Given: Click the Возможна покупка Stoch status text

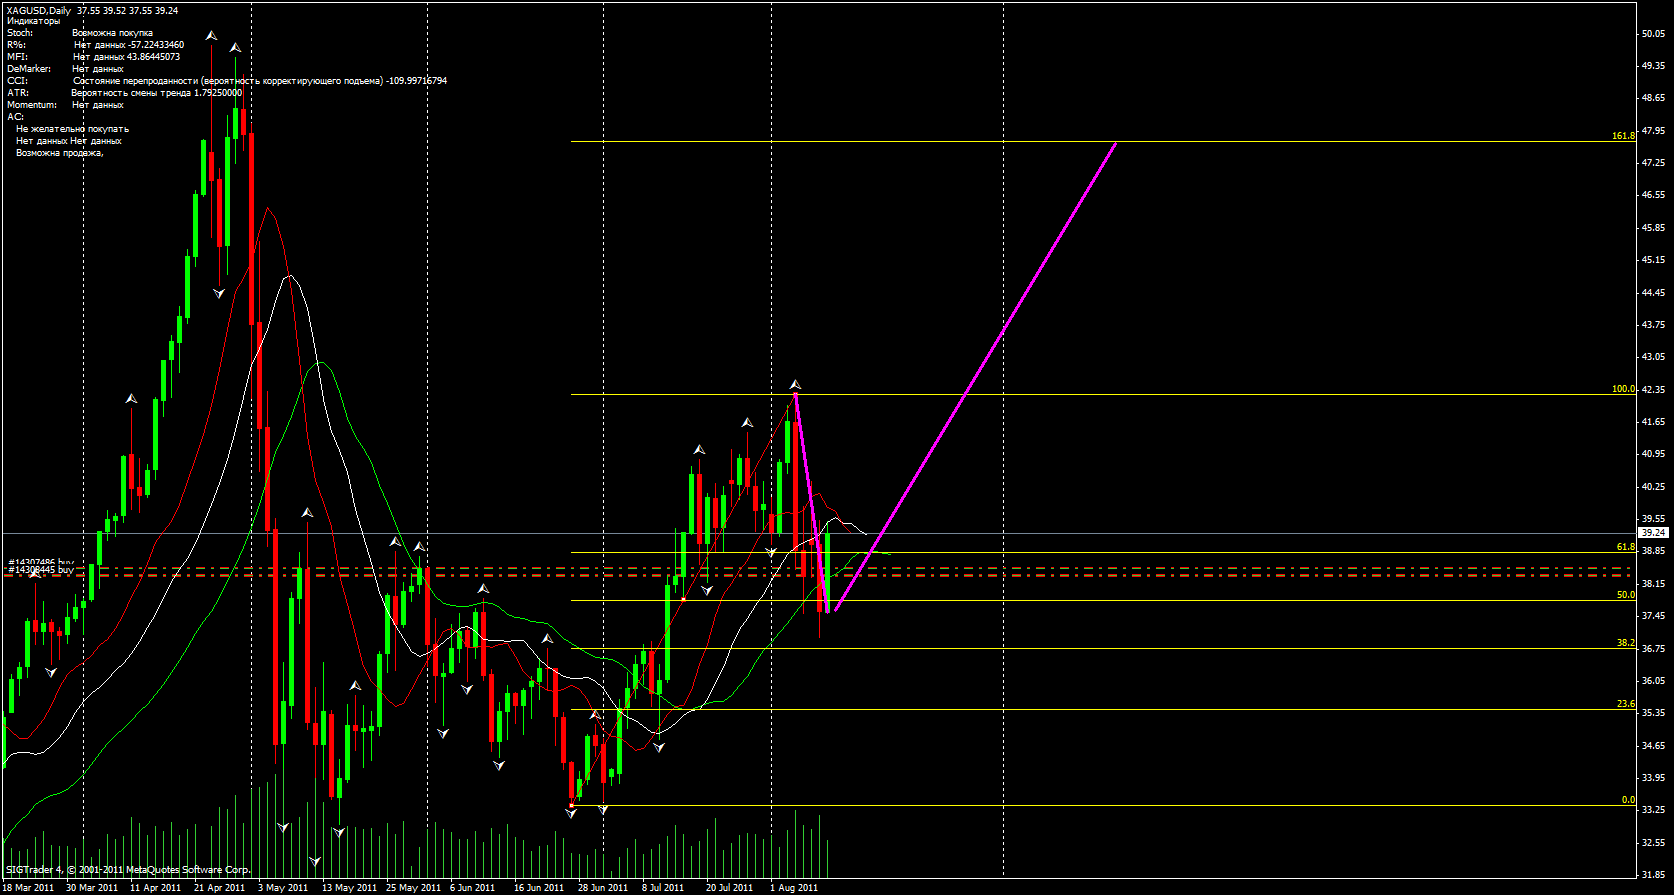Looking at the screenshot, I should (112, 33).
